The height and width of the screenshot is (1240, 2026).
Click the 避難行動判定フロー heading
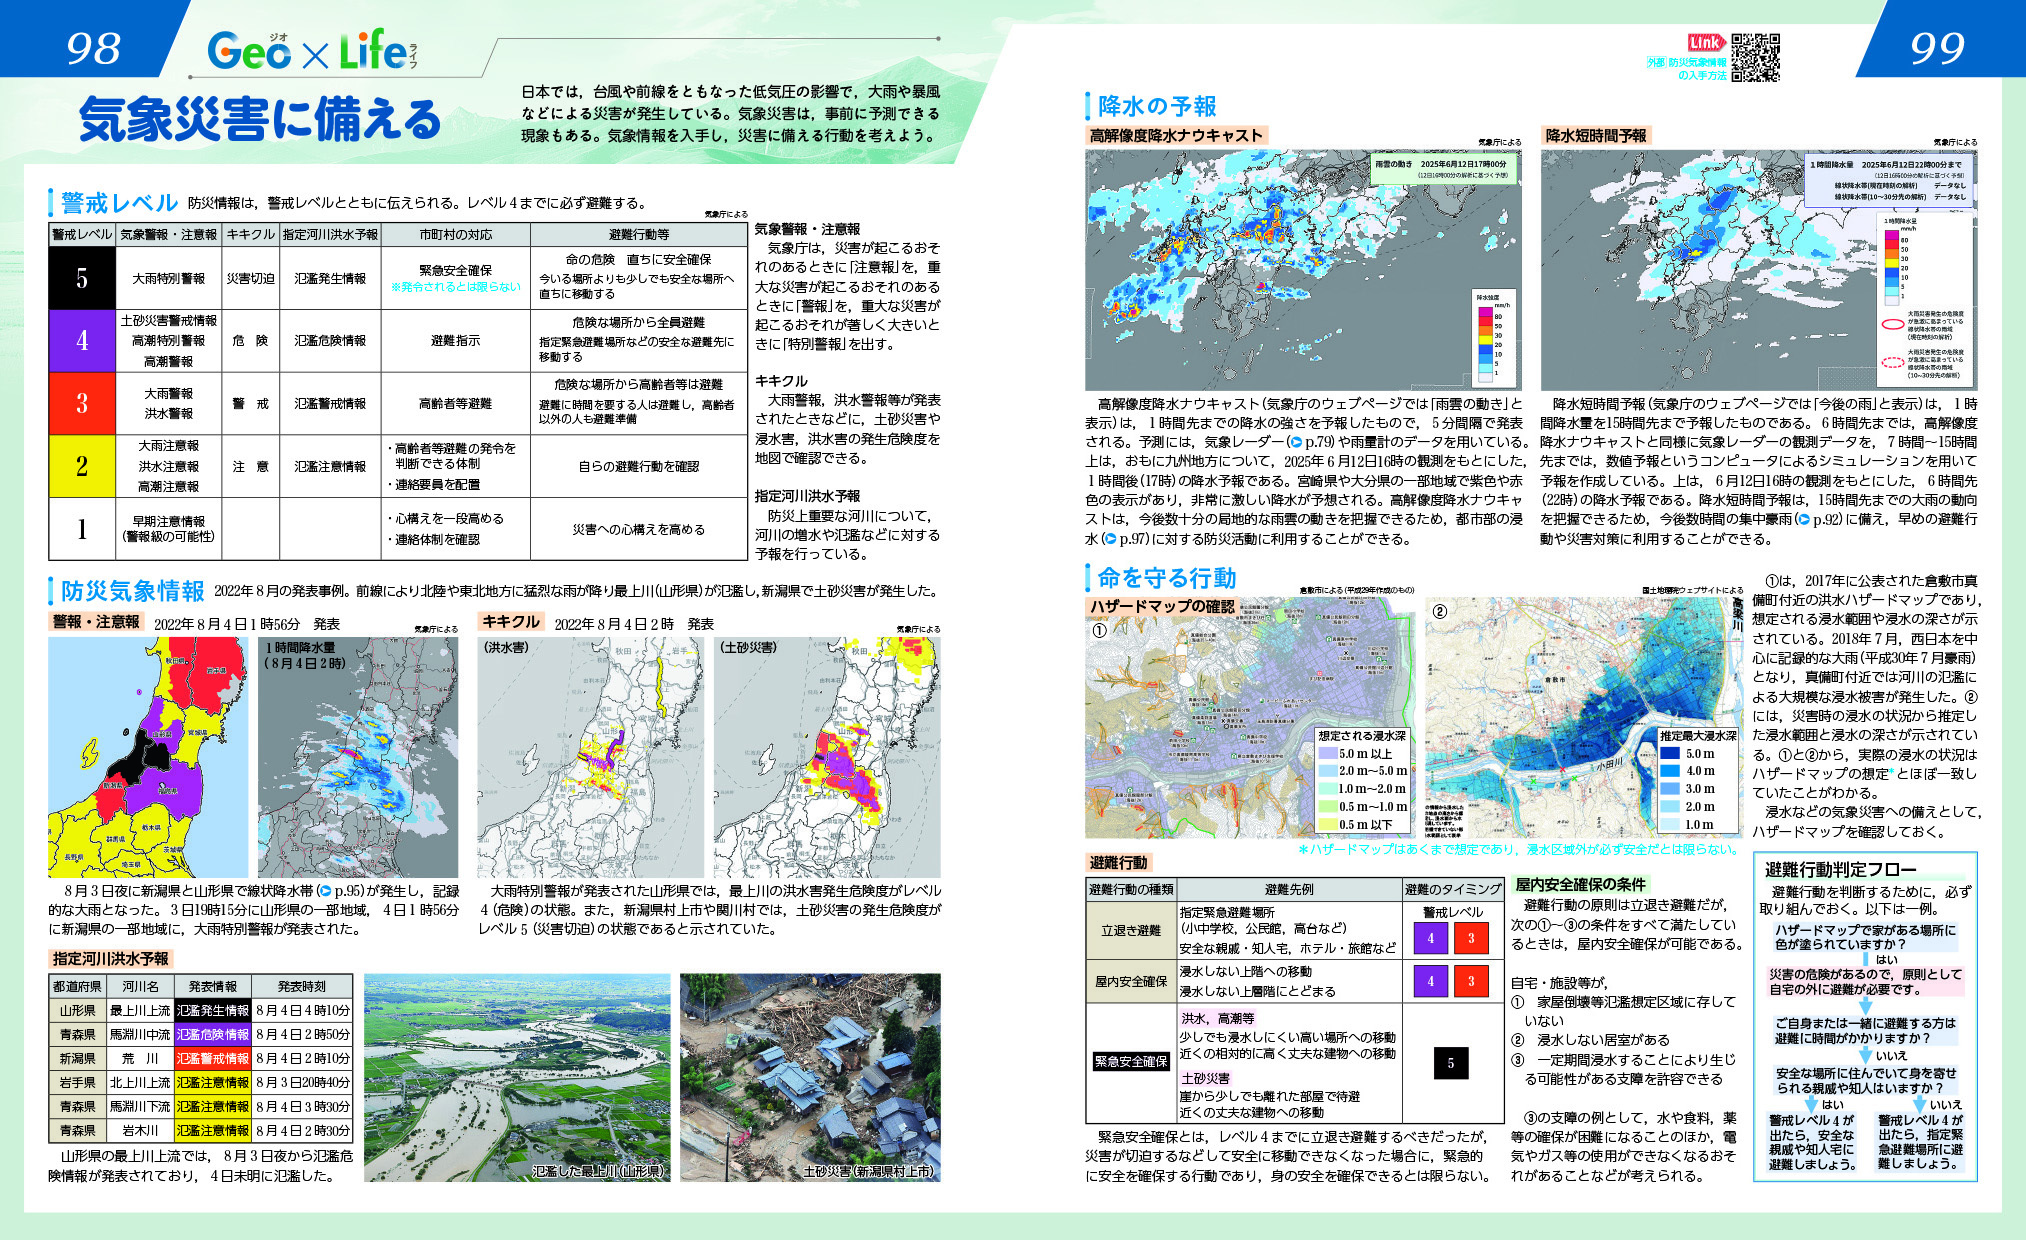point(1840,869)
